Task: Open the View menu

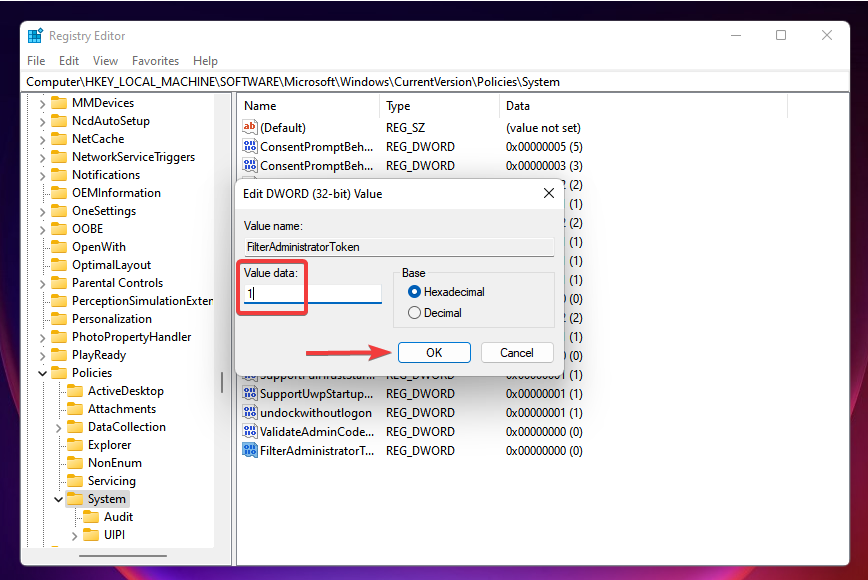Action: pyautogui.click(x=105, y=61)
